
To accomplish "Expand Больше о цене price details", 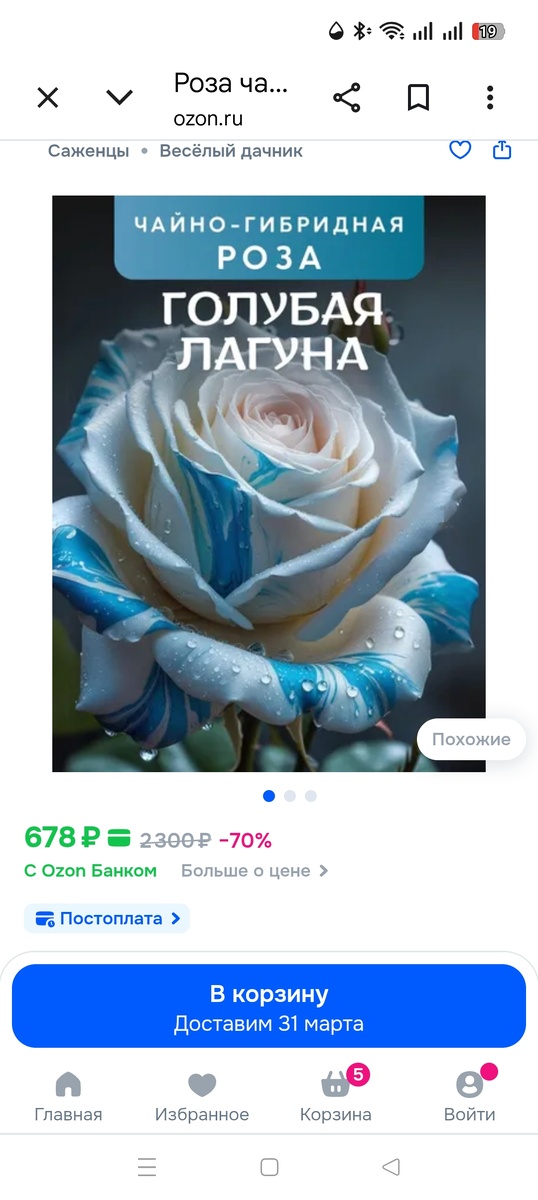I will click(x=255, y=871).
